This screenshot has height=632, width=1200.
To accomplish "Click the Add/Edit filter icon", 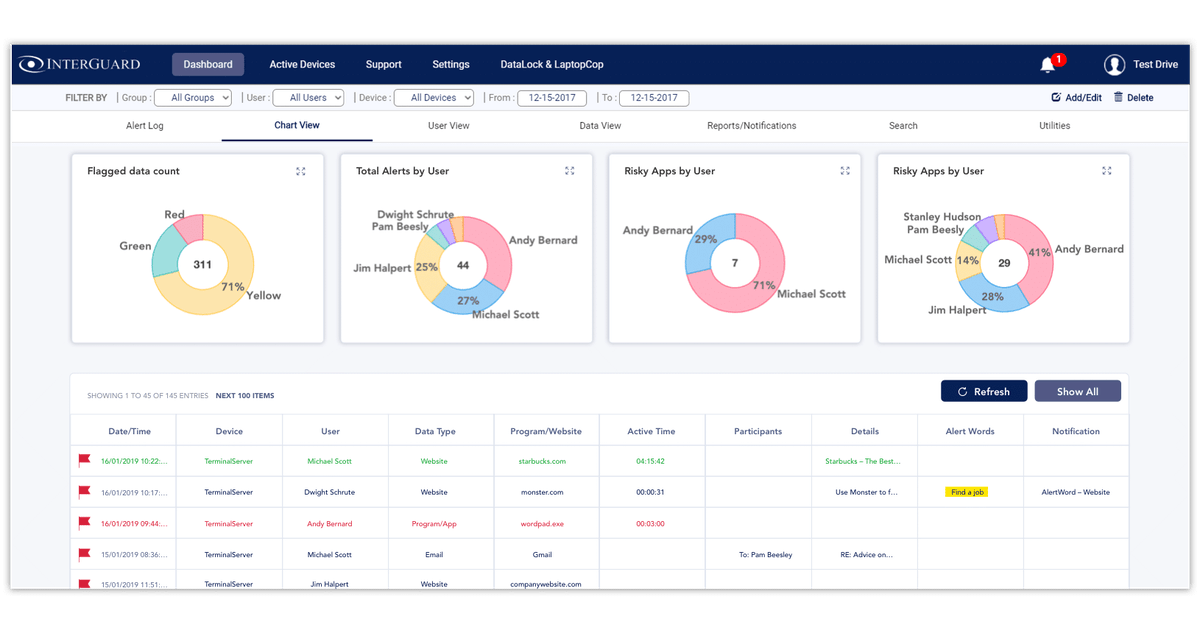I will coord(1056,98).
